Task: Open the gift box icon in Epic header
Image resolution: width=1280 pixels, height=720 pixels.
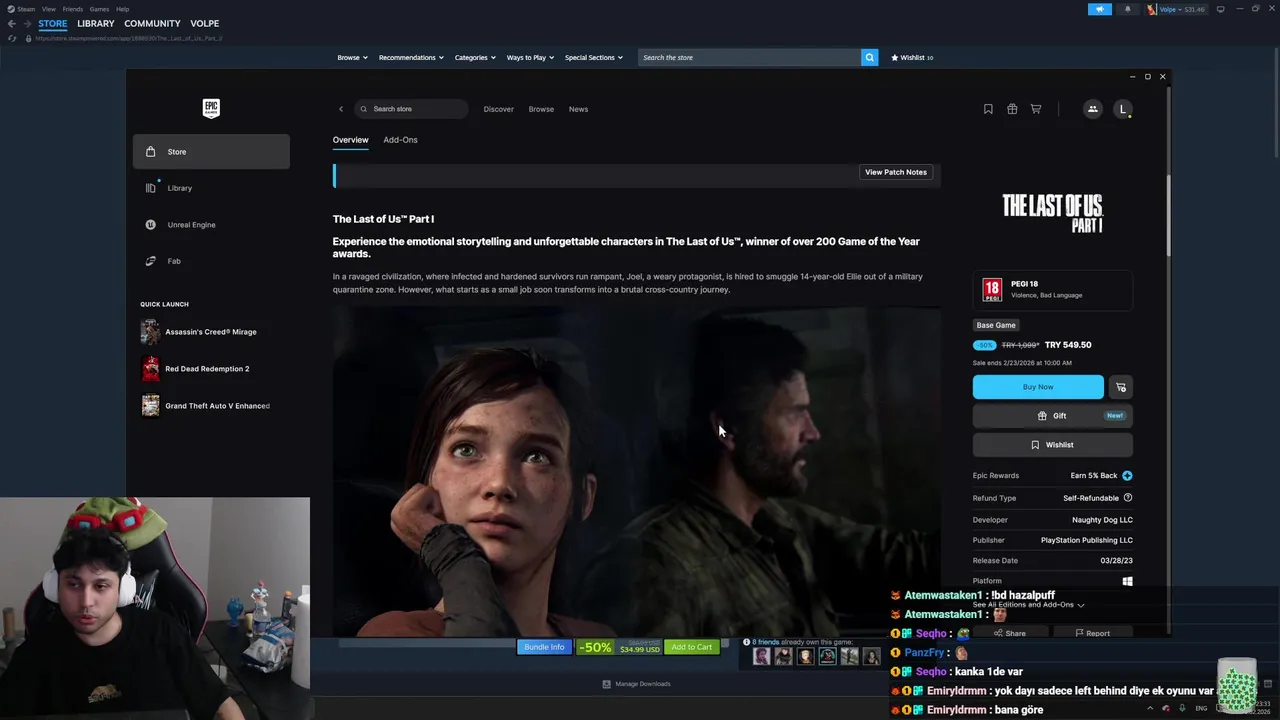Action: pyautogui.click(x=1012, y=109)
